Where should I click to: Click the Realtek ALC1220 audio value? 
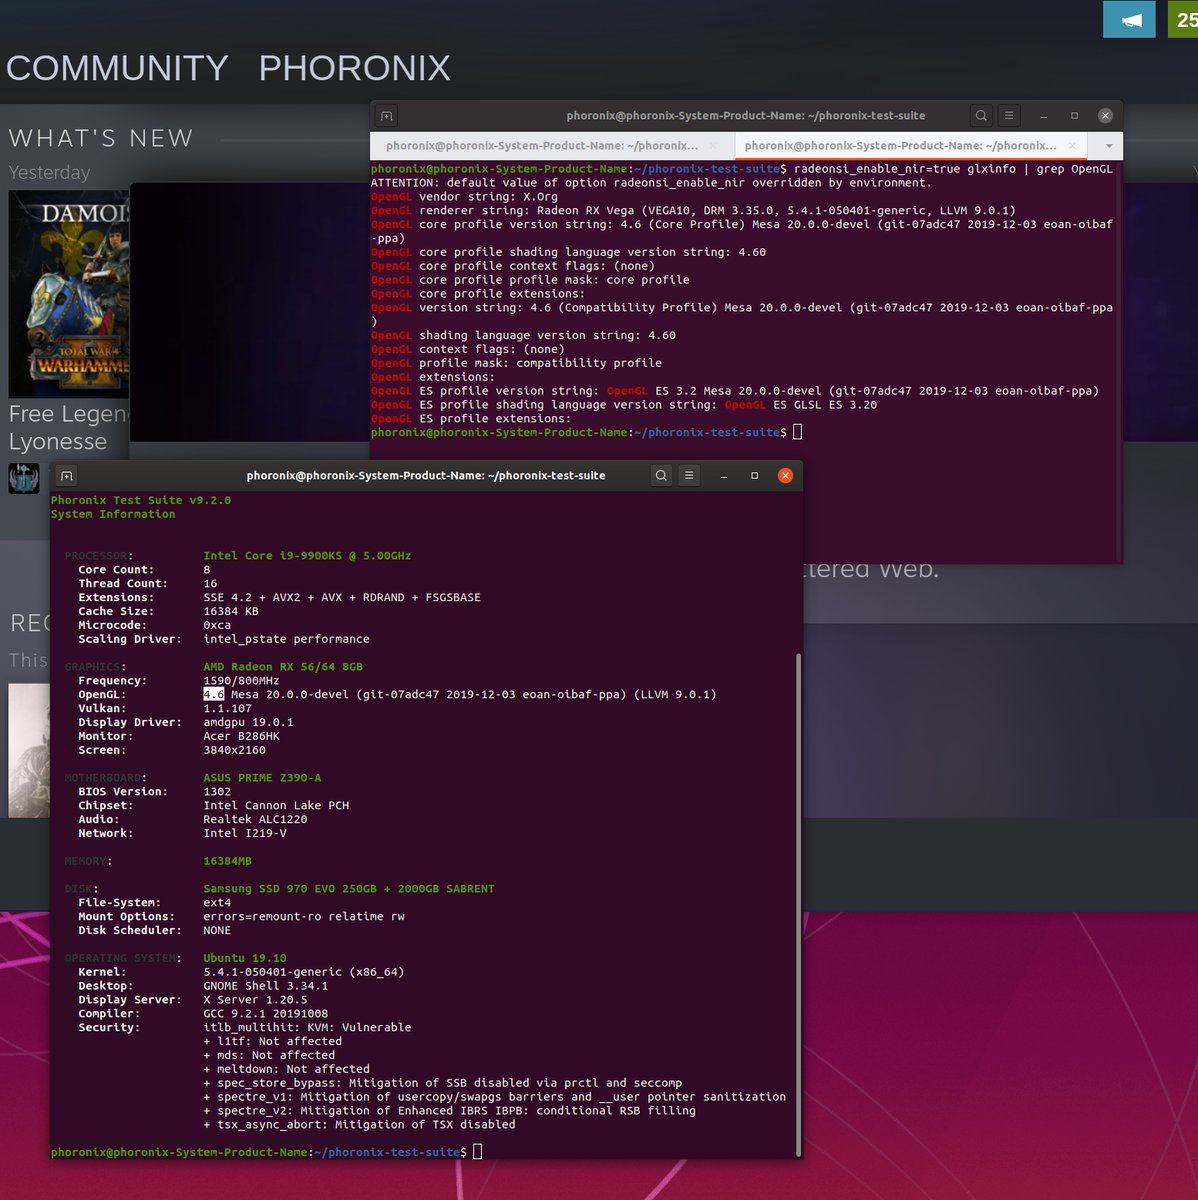[255, 819]
